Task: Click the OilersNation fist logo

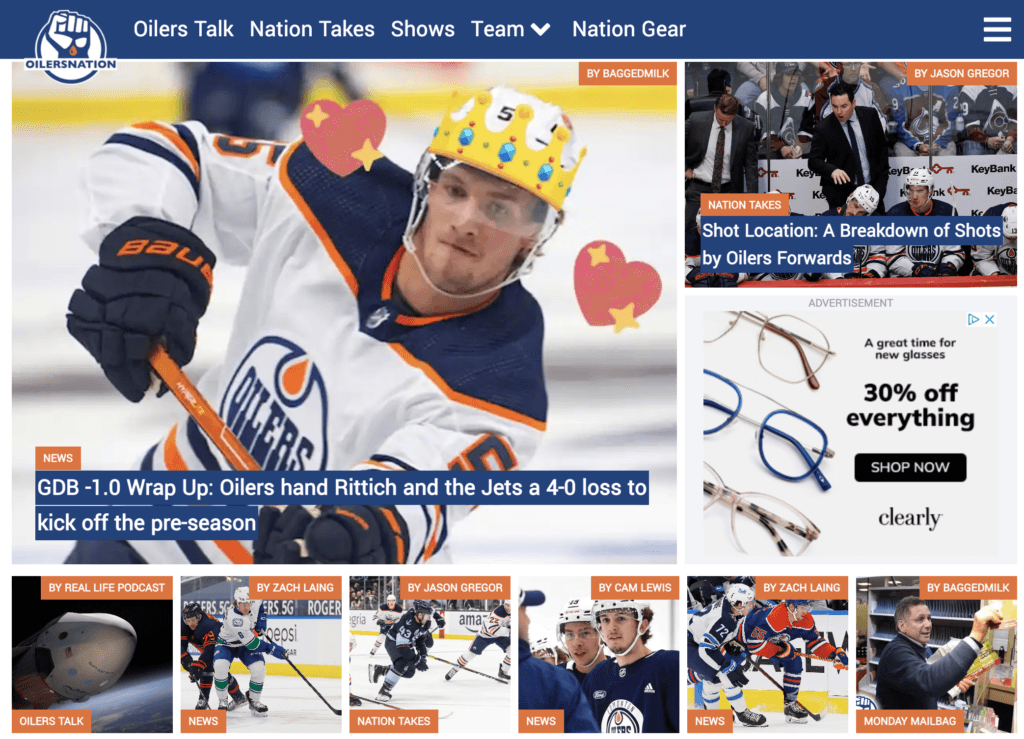Action: tap(71, 46)
